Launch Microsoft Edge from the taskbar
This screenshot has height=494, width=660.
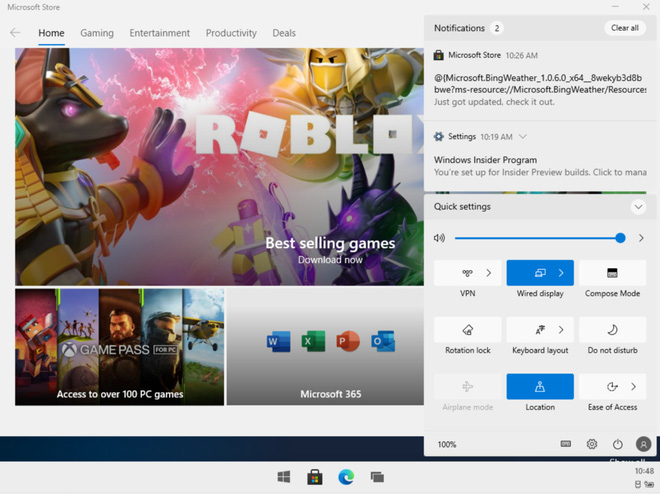click(346, 477)
